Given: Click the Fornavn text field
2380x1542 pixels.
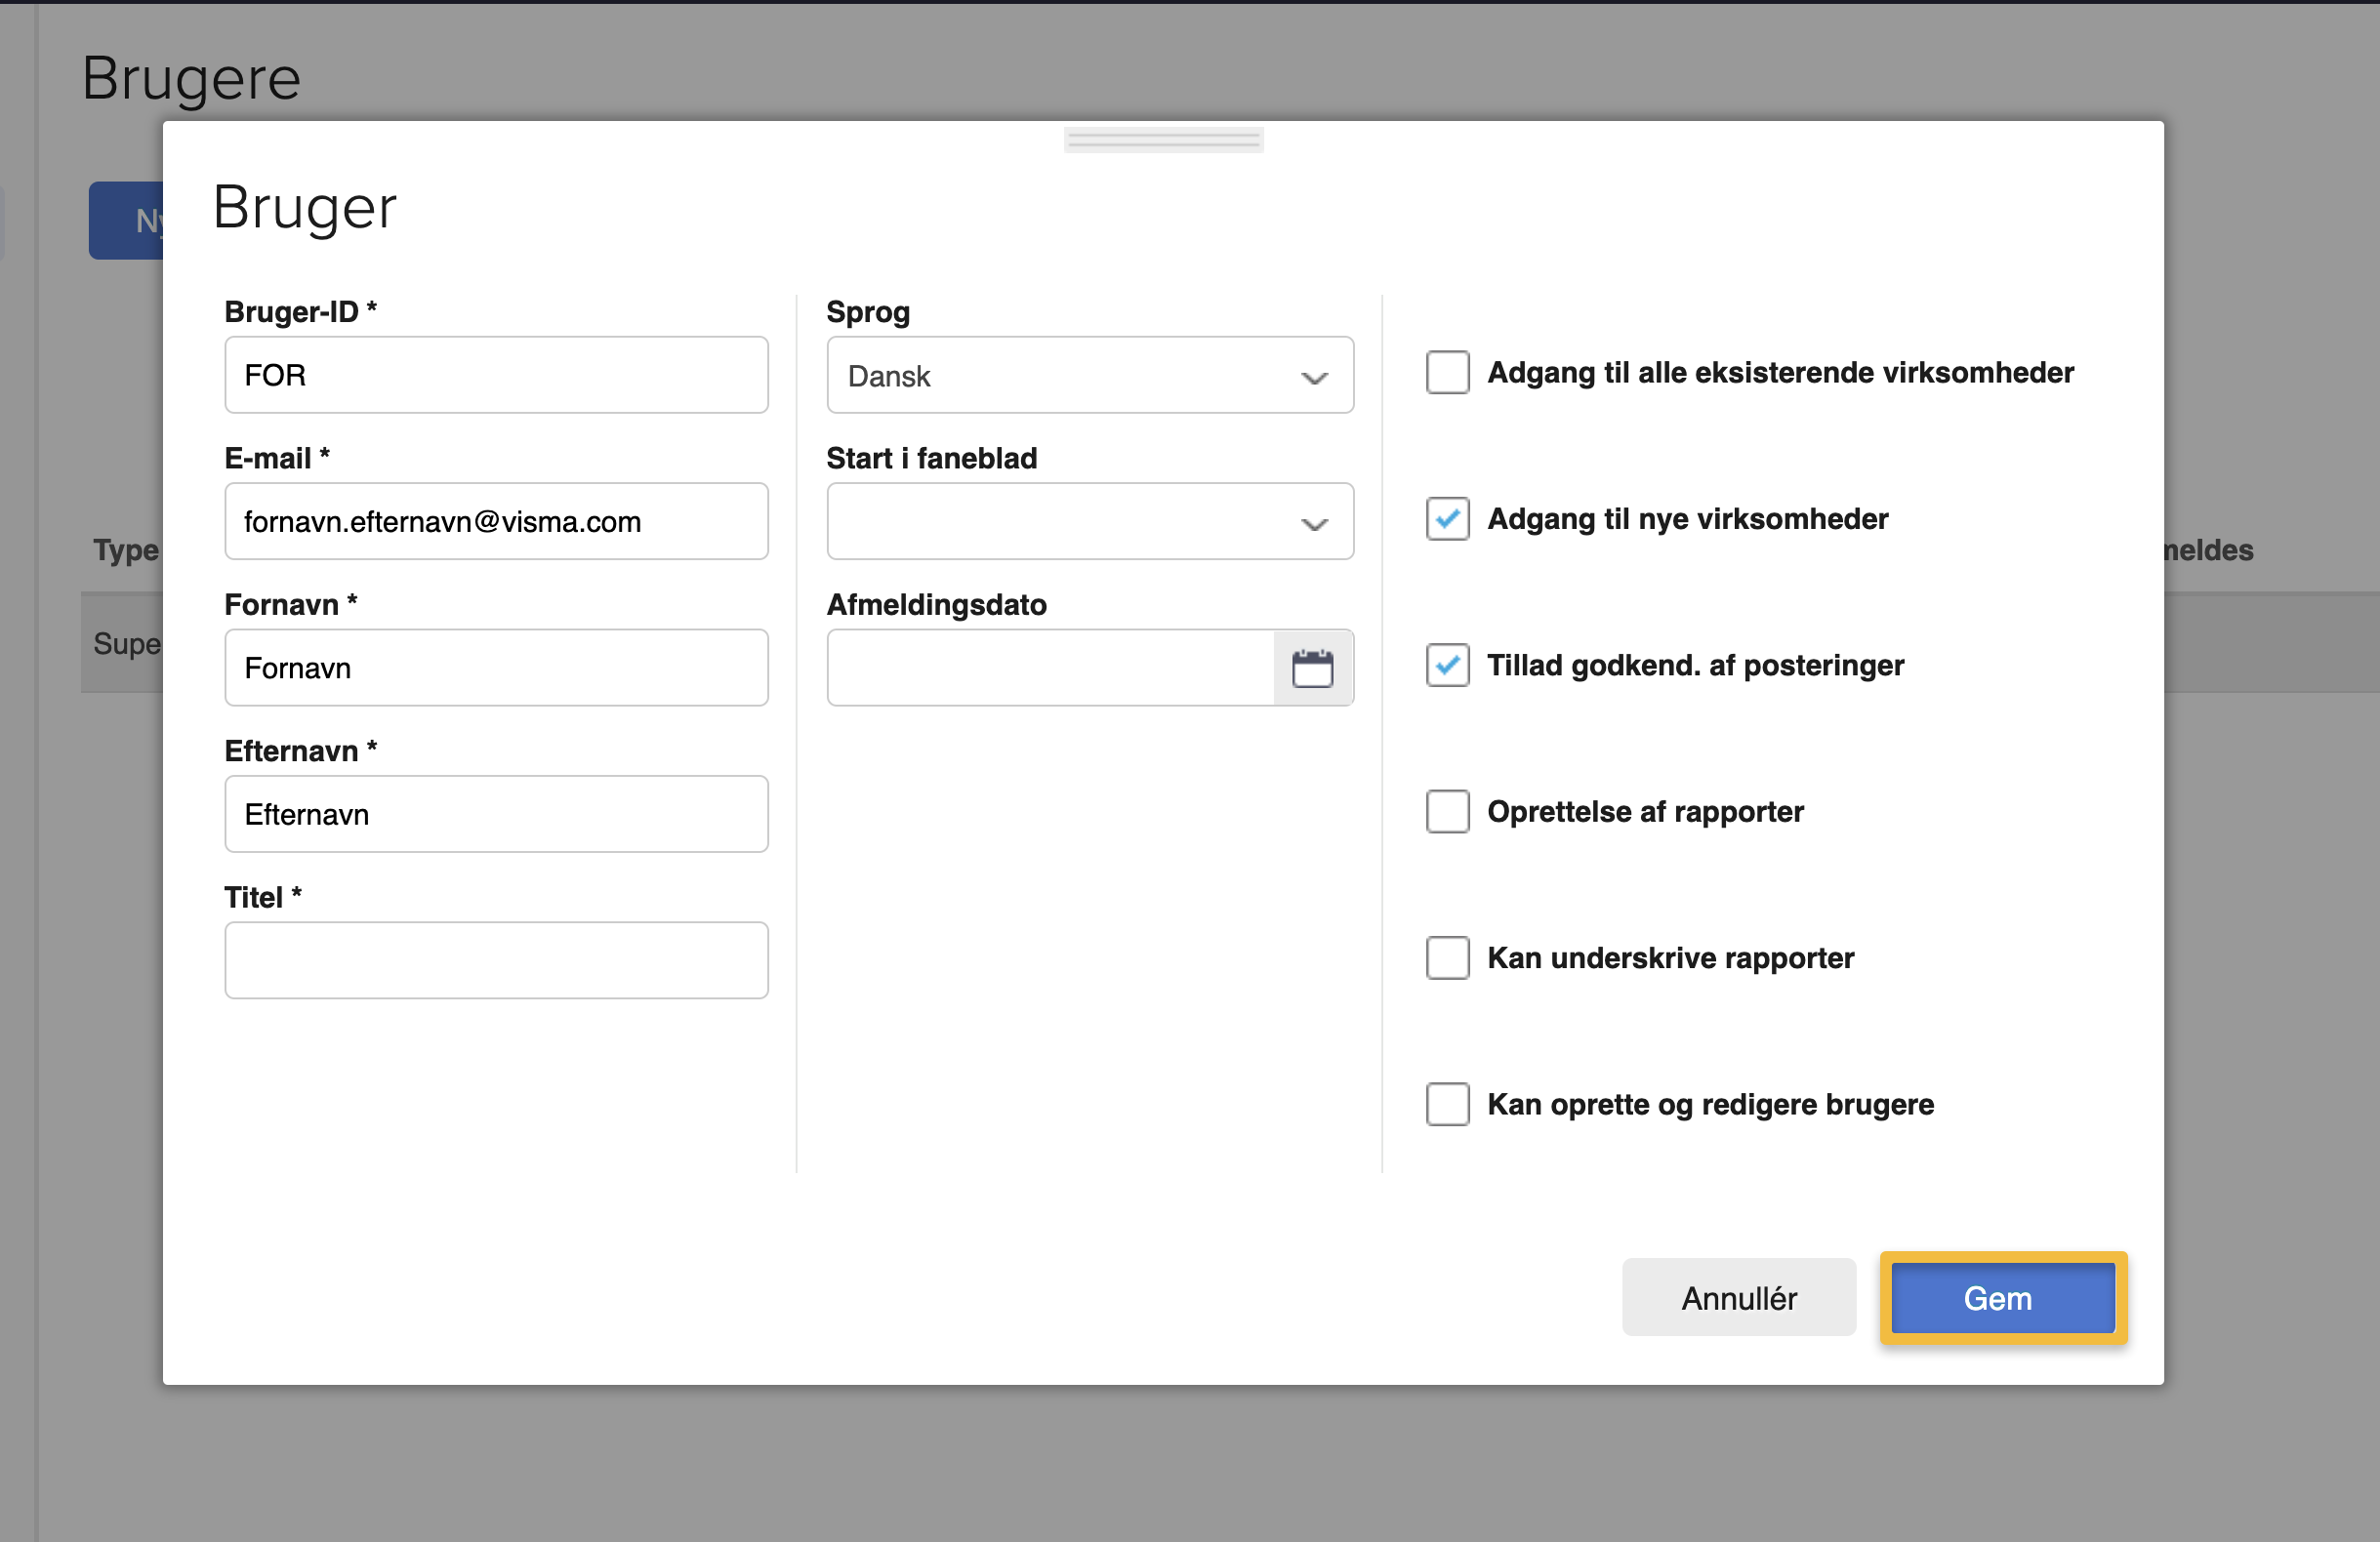Looking at the screenshot, I should coord(496,668).
